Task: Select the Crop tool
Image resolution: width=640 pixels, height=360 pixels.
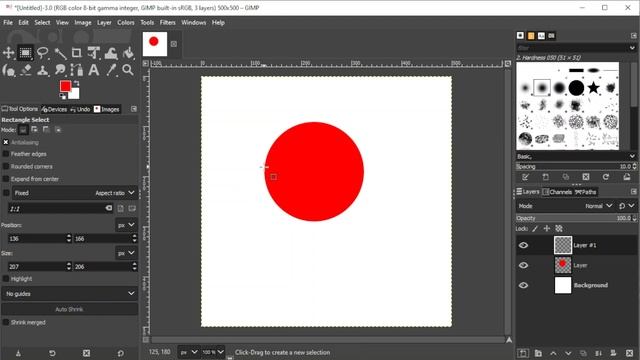Action: coord(76,53)
